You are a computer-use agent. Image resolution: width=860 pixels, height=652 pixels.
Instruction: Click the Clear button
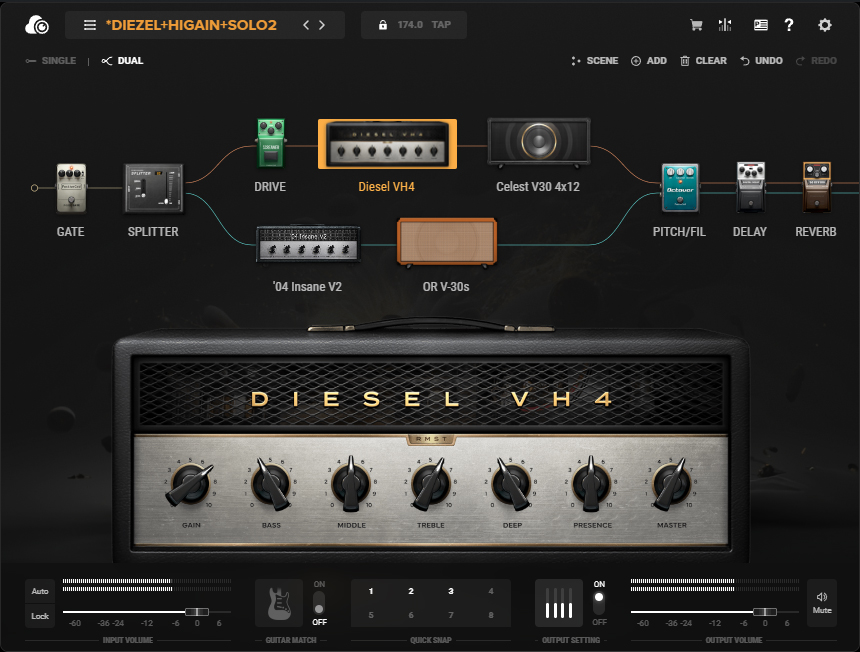click(703, 61)
